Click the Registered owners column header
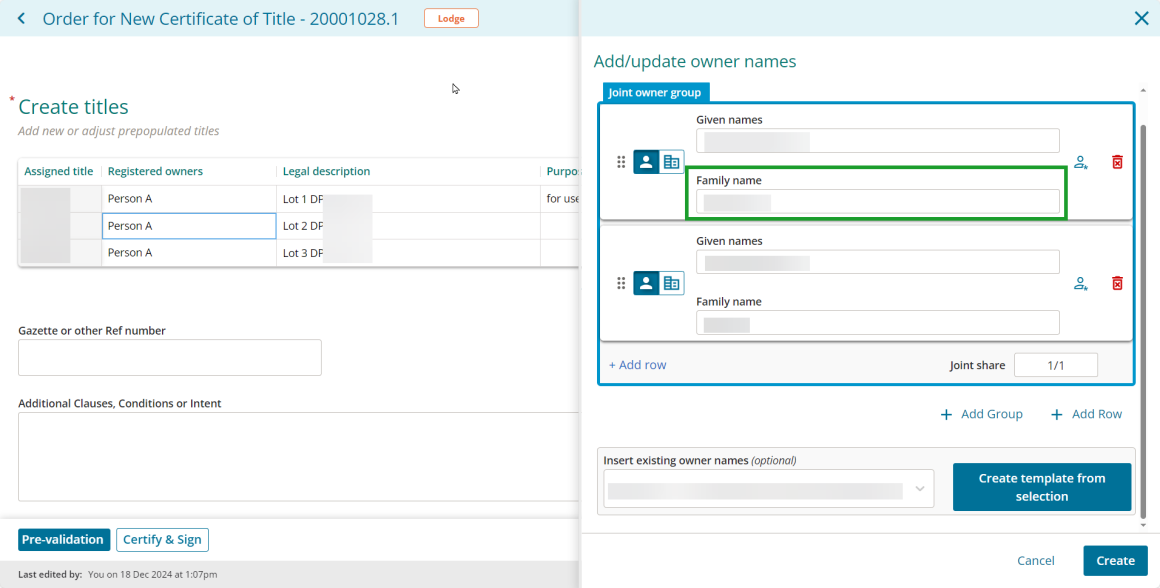1160x588 pixels. (x=155, y=172)
